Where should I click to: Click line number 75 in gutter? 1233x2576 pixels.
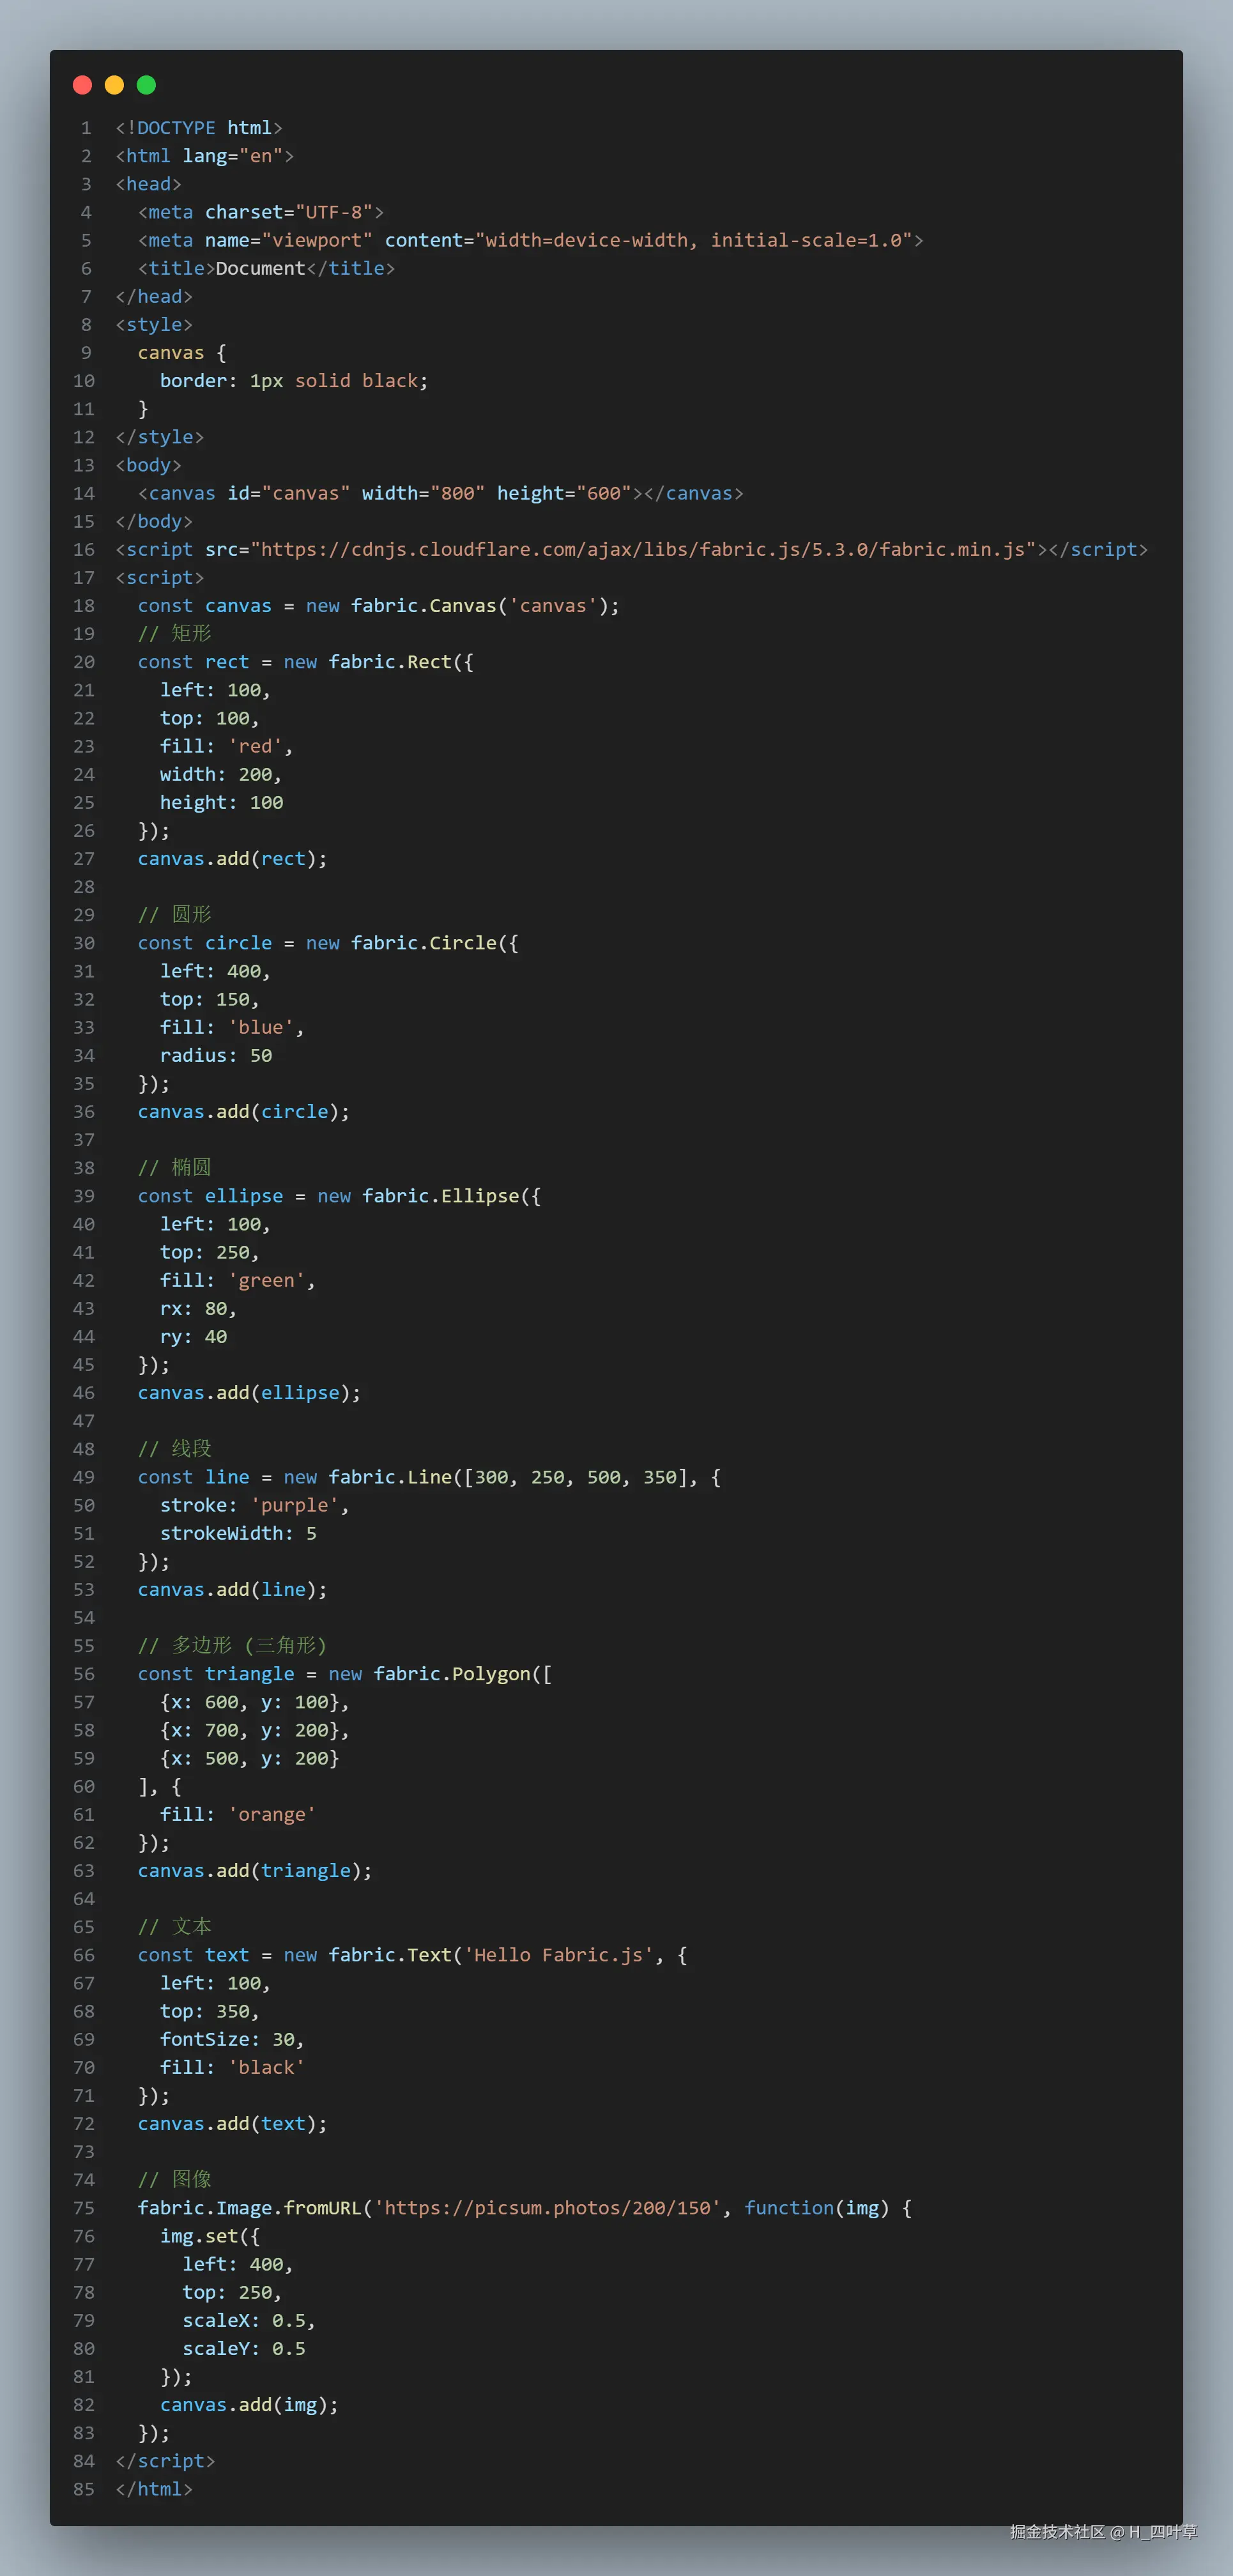coord(84,2207)
